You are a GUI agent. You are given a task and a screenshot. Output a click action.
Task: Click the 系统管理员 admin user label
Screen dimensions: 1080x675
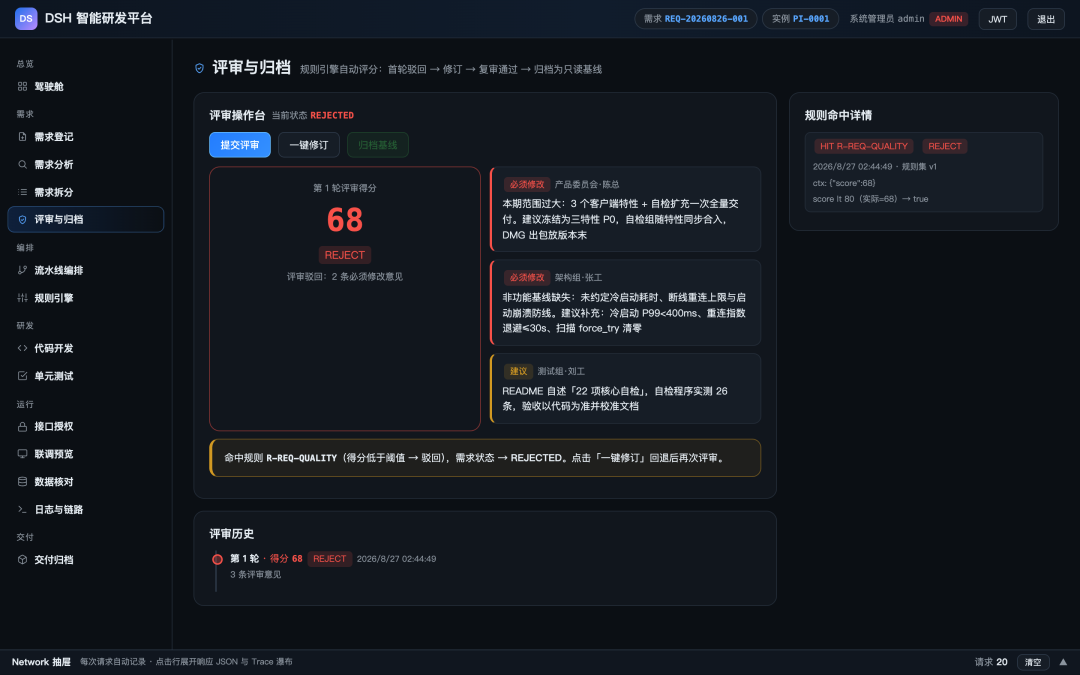[886, 19]
